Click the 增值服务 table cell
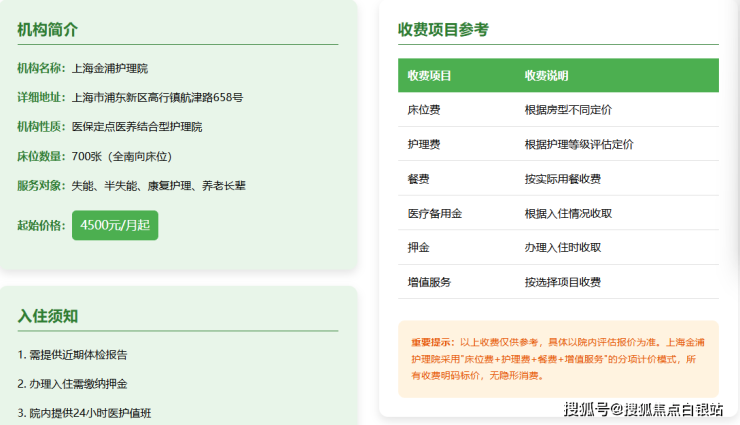Viewport: 740px width, 425px height. 429,282
